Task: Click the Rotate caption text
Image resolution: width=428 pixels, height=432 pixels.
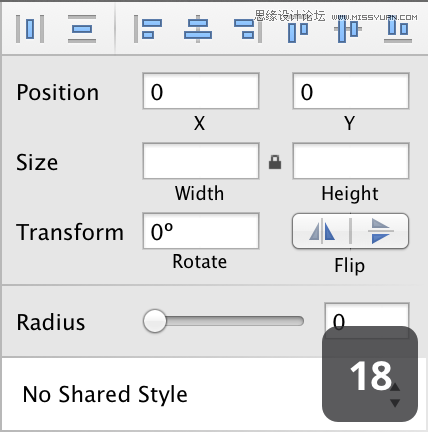Action: pos(199,262)
